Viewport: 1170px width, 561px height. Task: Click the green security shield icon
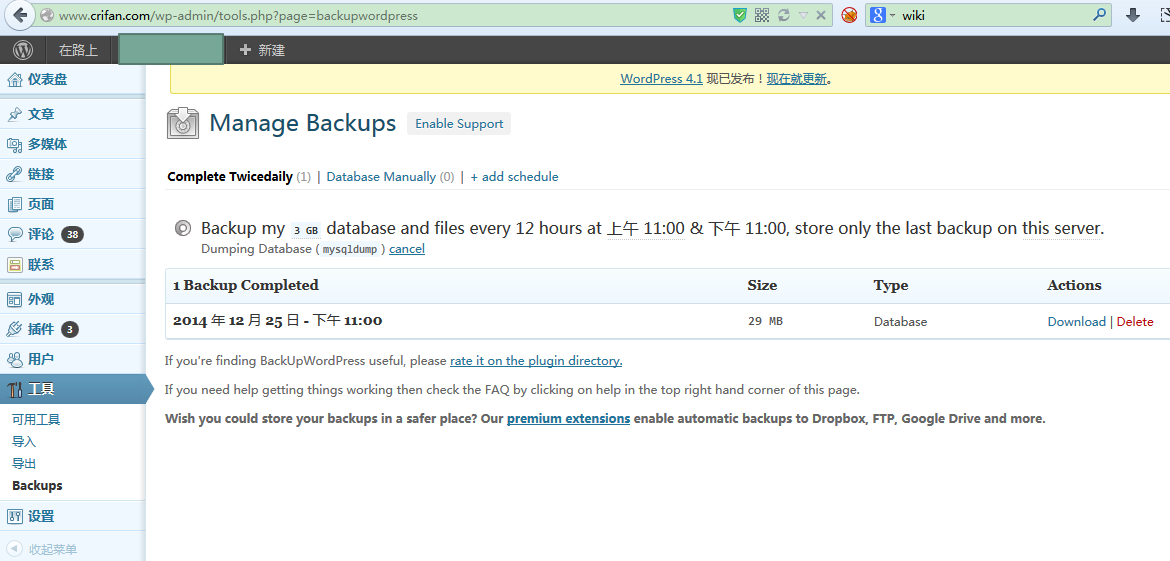point(740,15)
